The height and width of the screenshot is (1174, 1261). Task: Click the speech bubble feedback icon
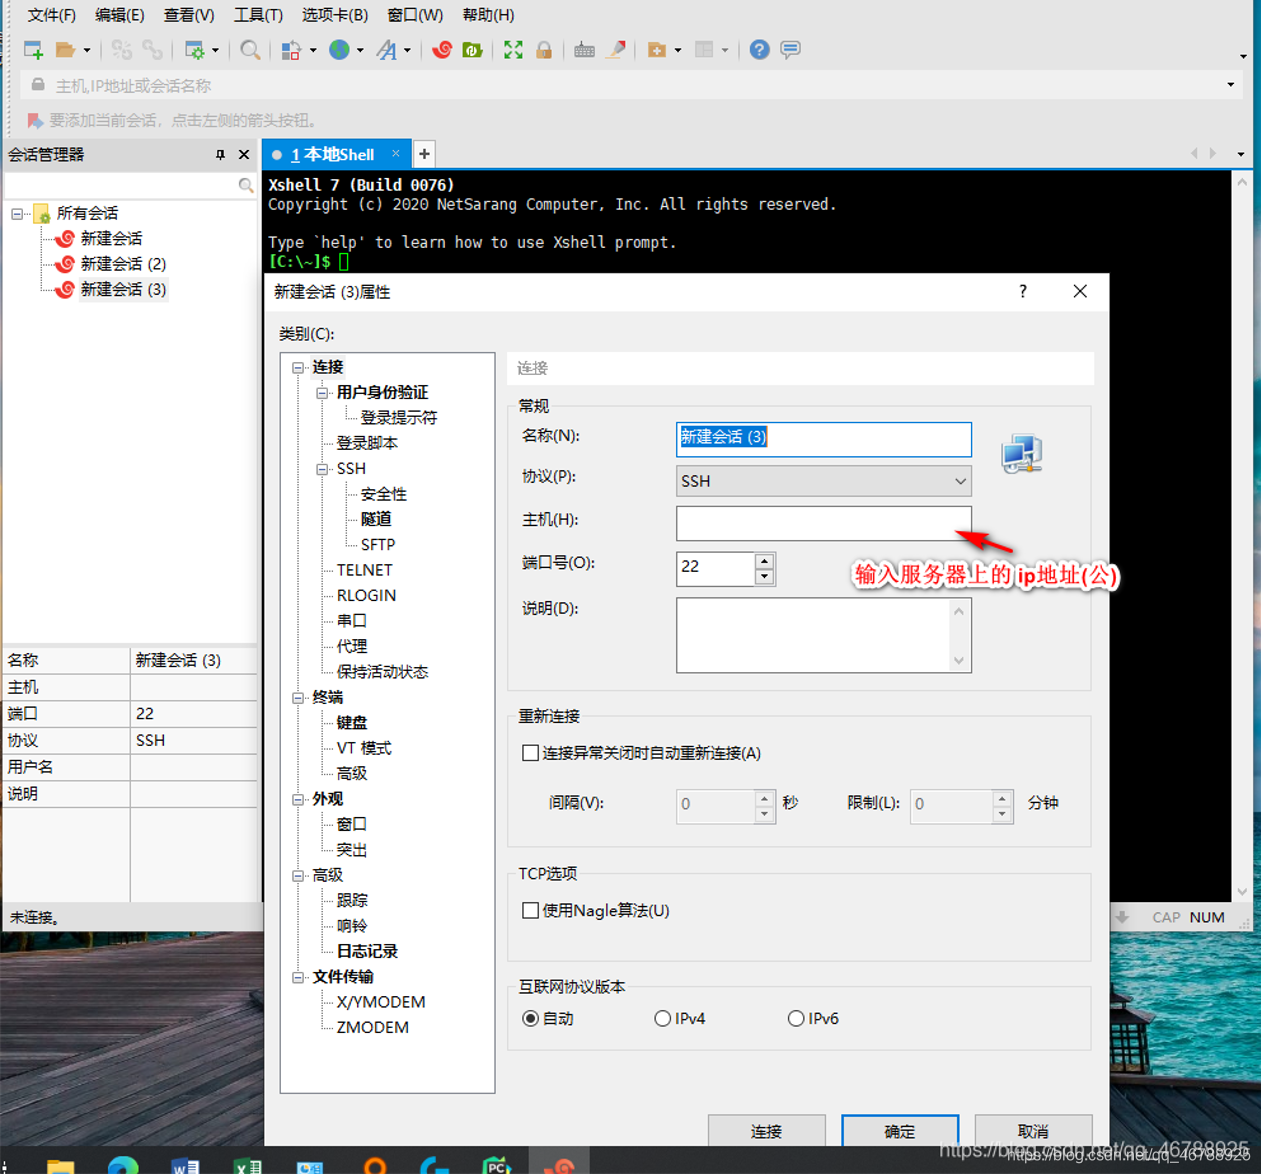[x=791, y=50]
